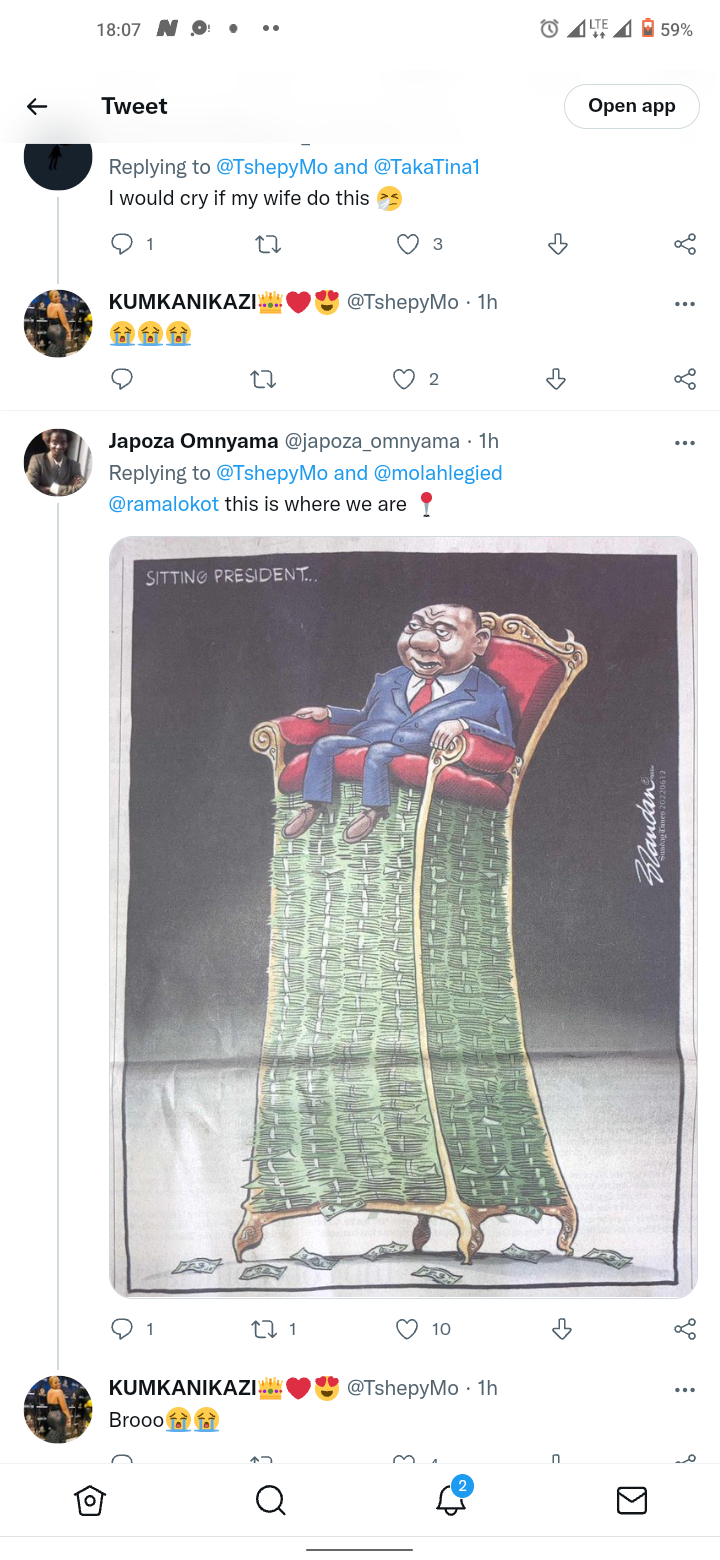Share the Japoza Omnyama cartoon tweet
The width and height of the screenshot is (720, 1560).
(685, 1329)
